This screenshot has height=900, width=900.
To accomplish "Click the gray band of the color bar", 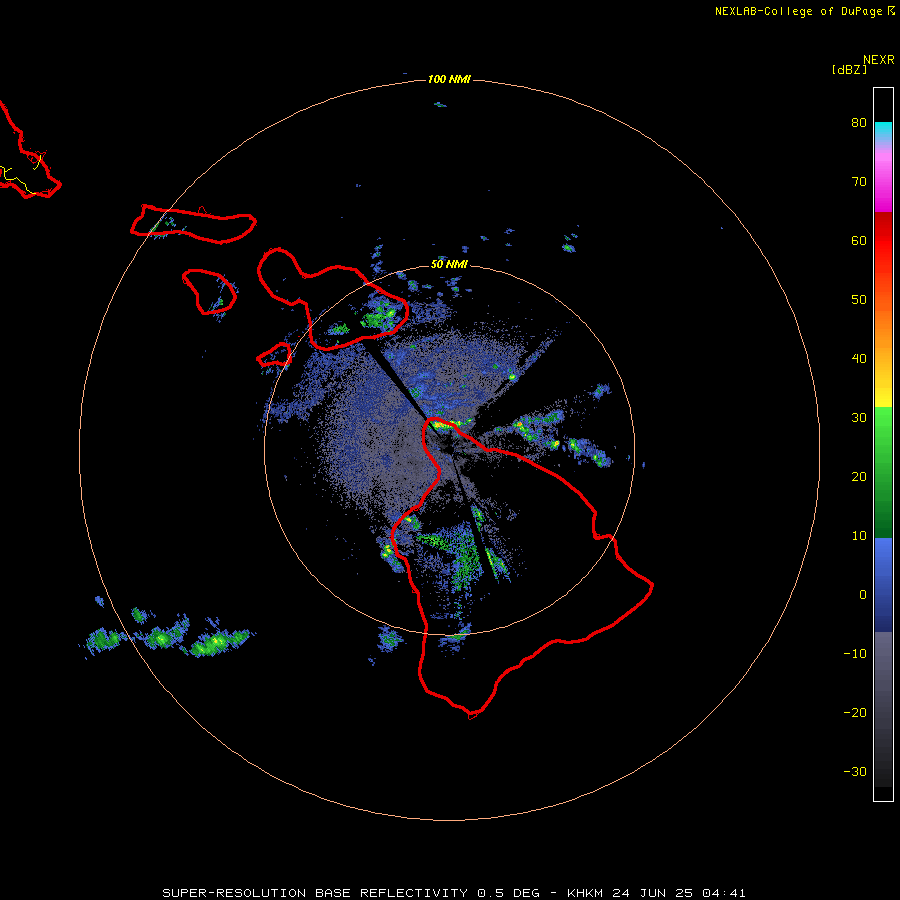I will click(883, 683).
